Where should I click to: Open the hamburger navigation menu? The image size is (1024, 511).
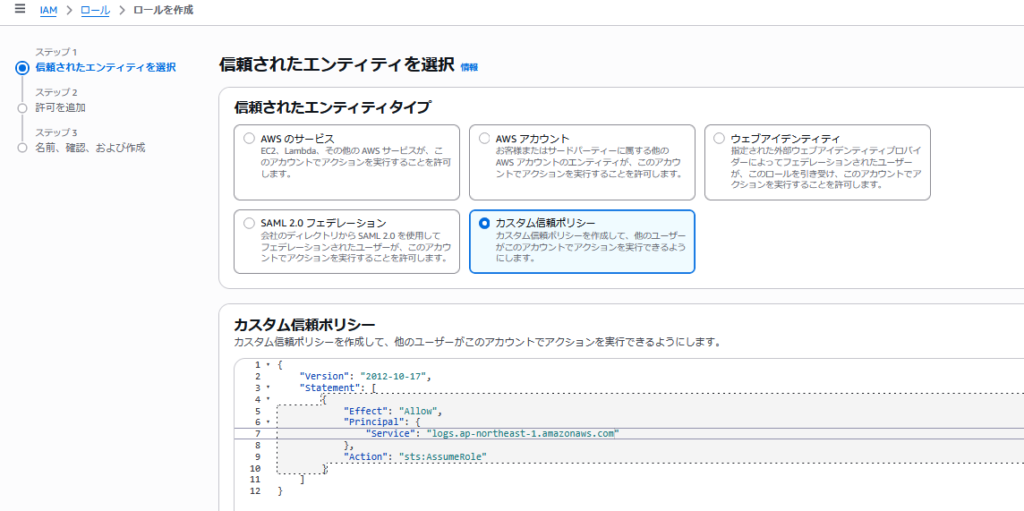pos(20,9)
